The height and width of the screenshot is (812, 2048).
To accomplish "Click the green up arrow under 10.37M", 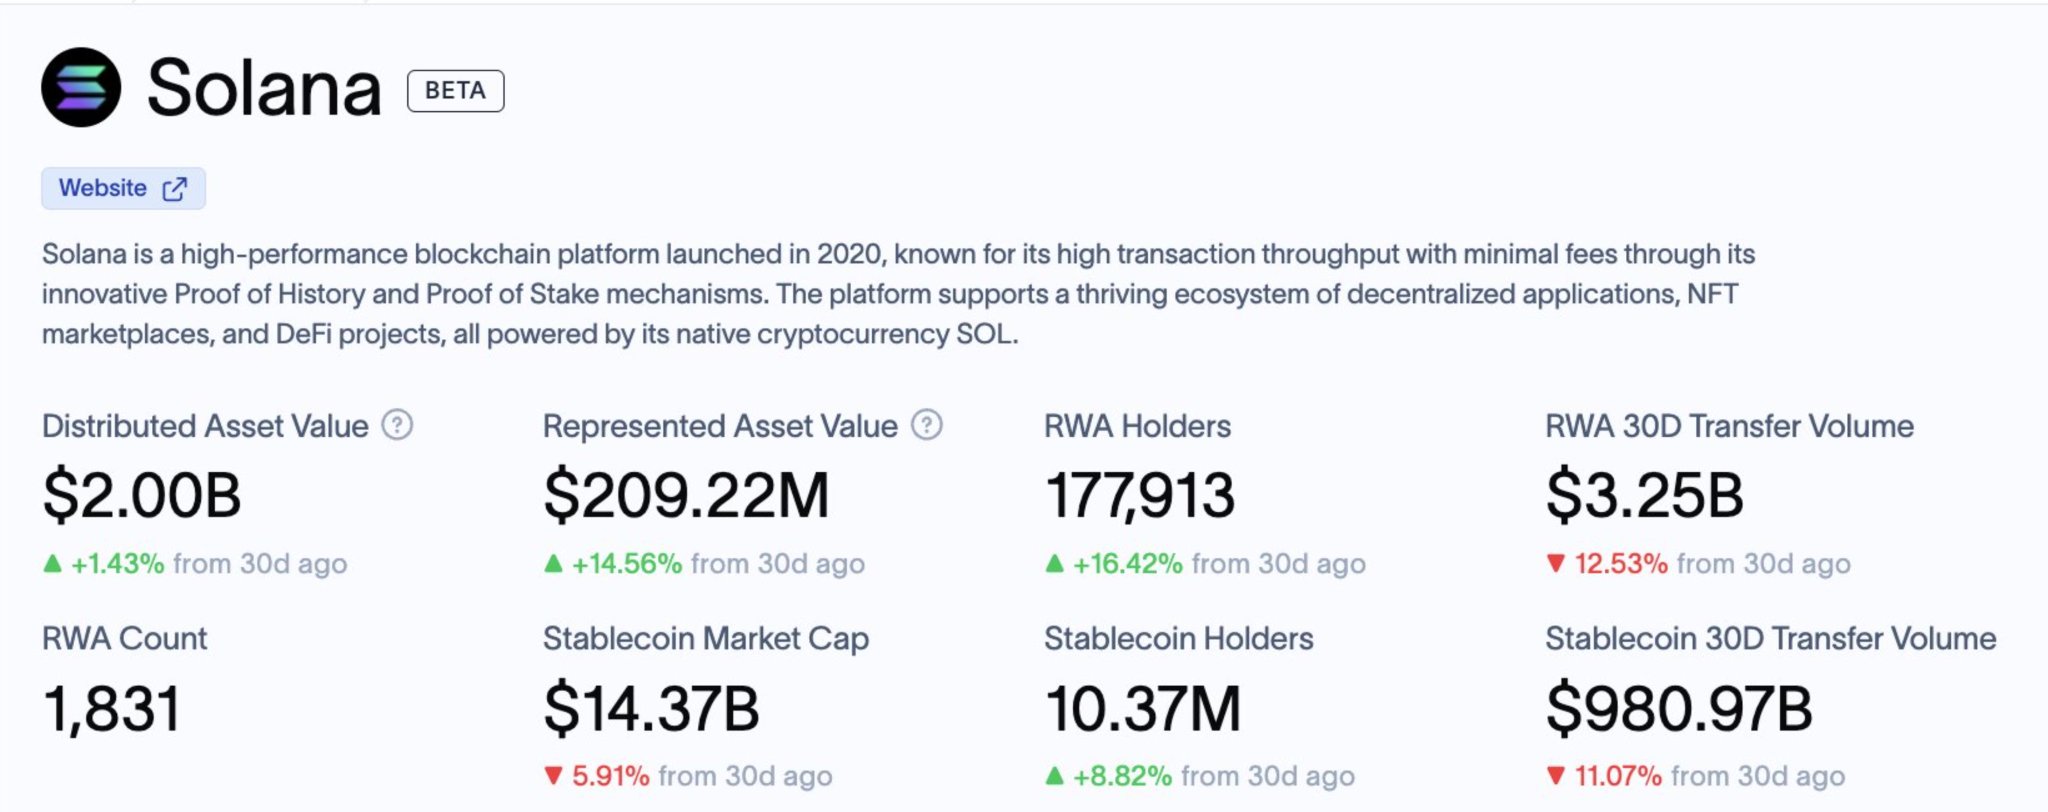I will point(1054,776).
